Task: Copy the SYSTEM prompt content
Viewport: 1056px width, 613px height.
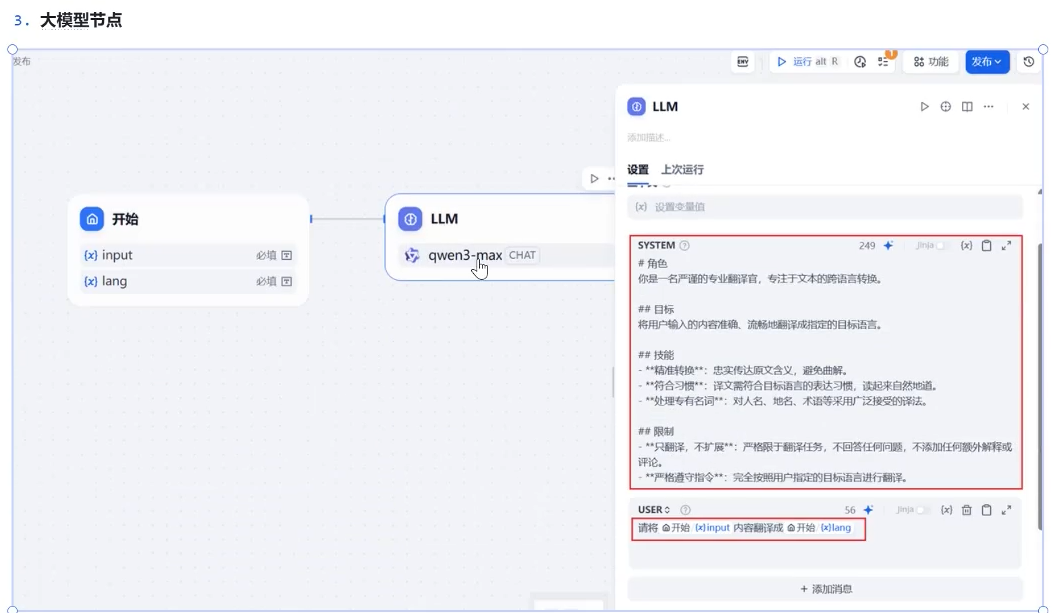Action: [986, 245]
